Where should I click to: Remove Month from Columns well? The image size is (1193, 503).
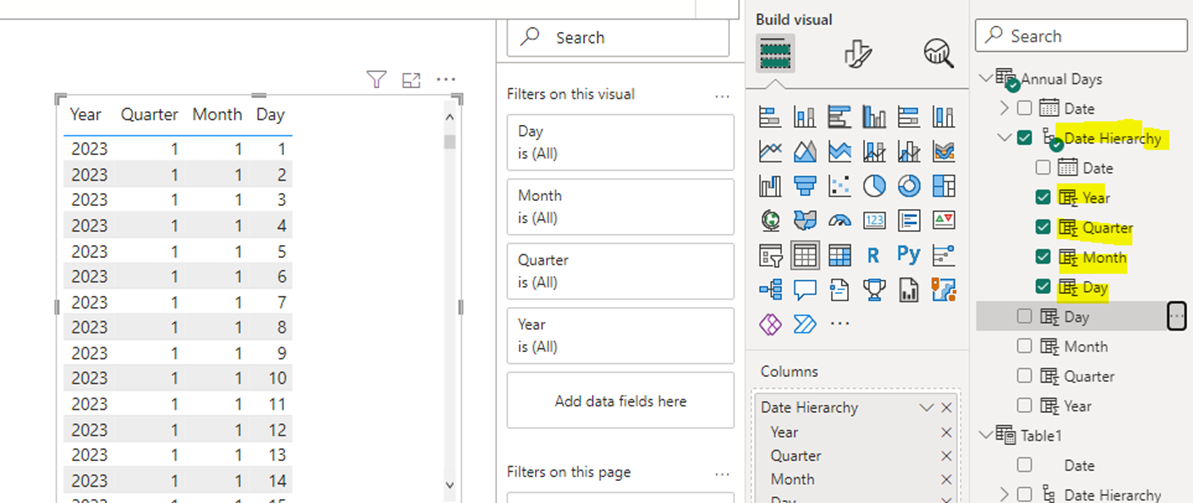tap(946, 479)
